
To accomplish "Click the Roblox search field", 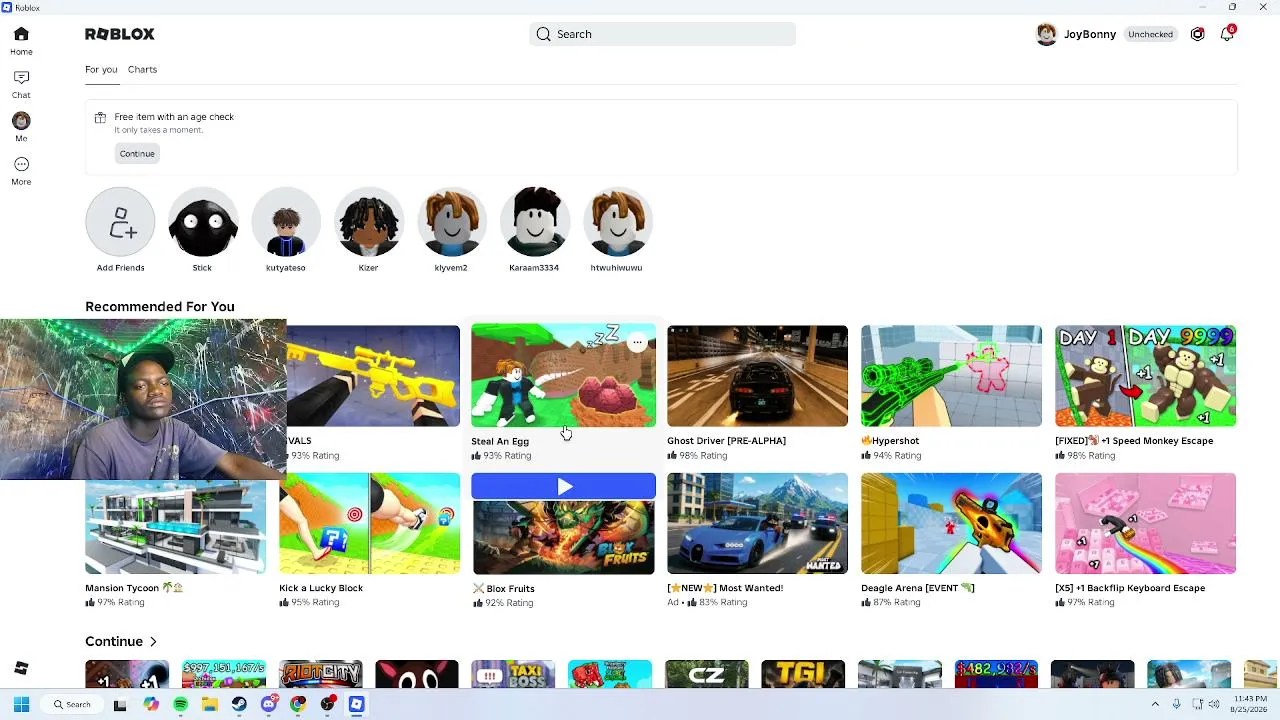I will pyautogui.click(x=663, y=34).
